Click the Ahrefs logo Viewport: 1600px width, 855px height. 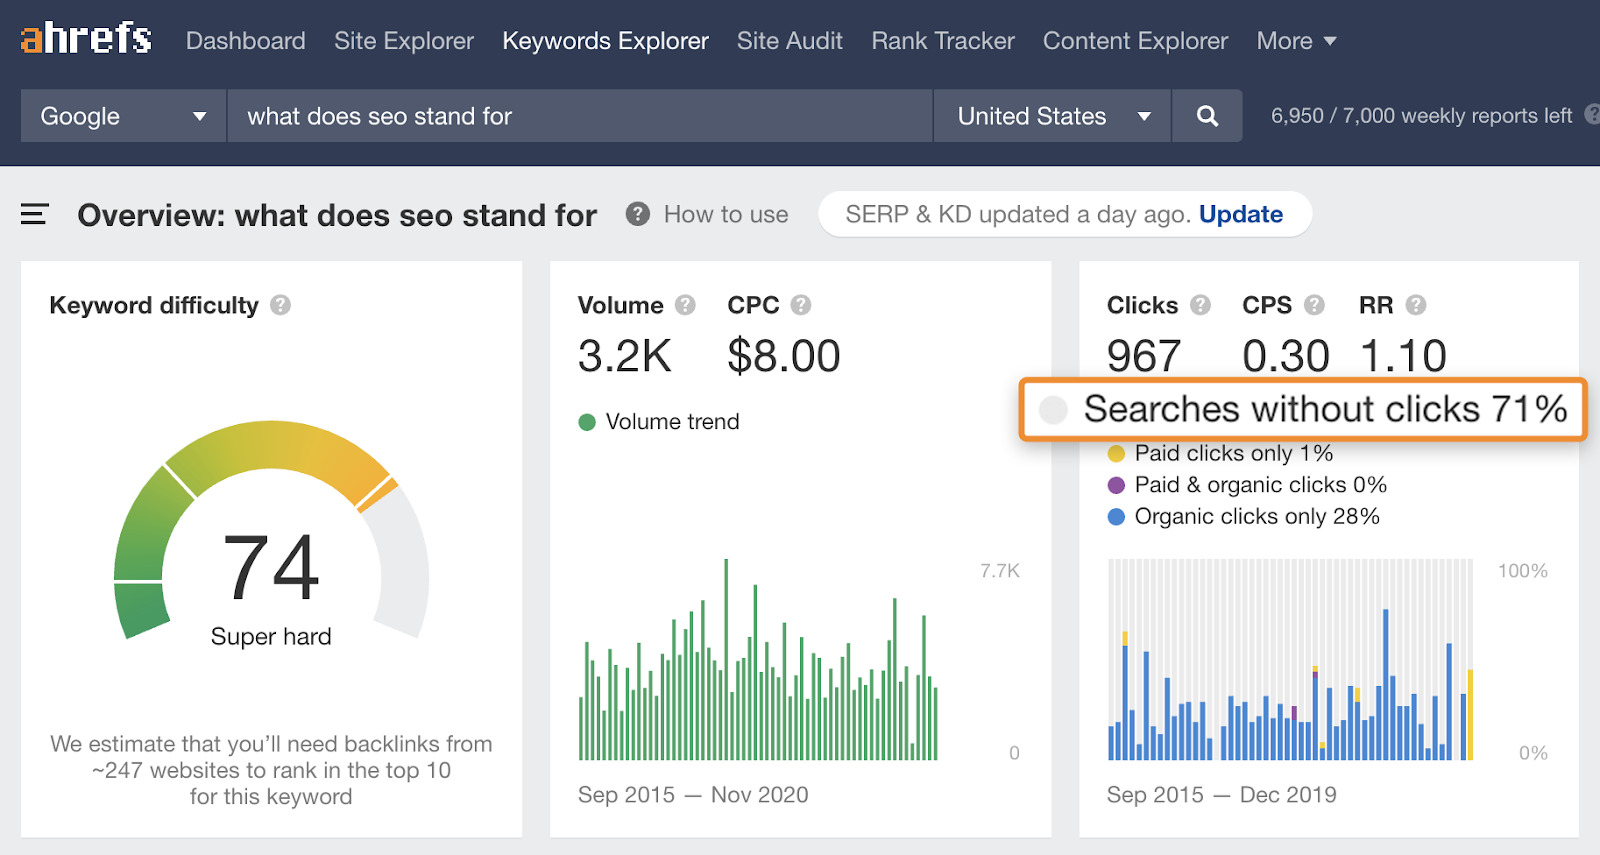click(86, 39)
